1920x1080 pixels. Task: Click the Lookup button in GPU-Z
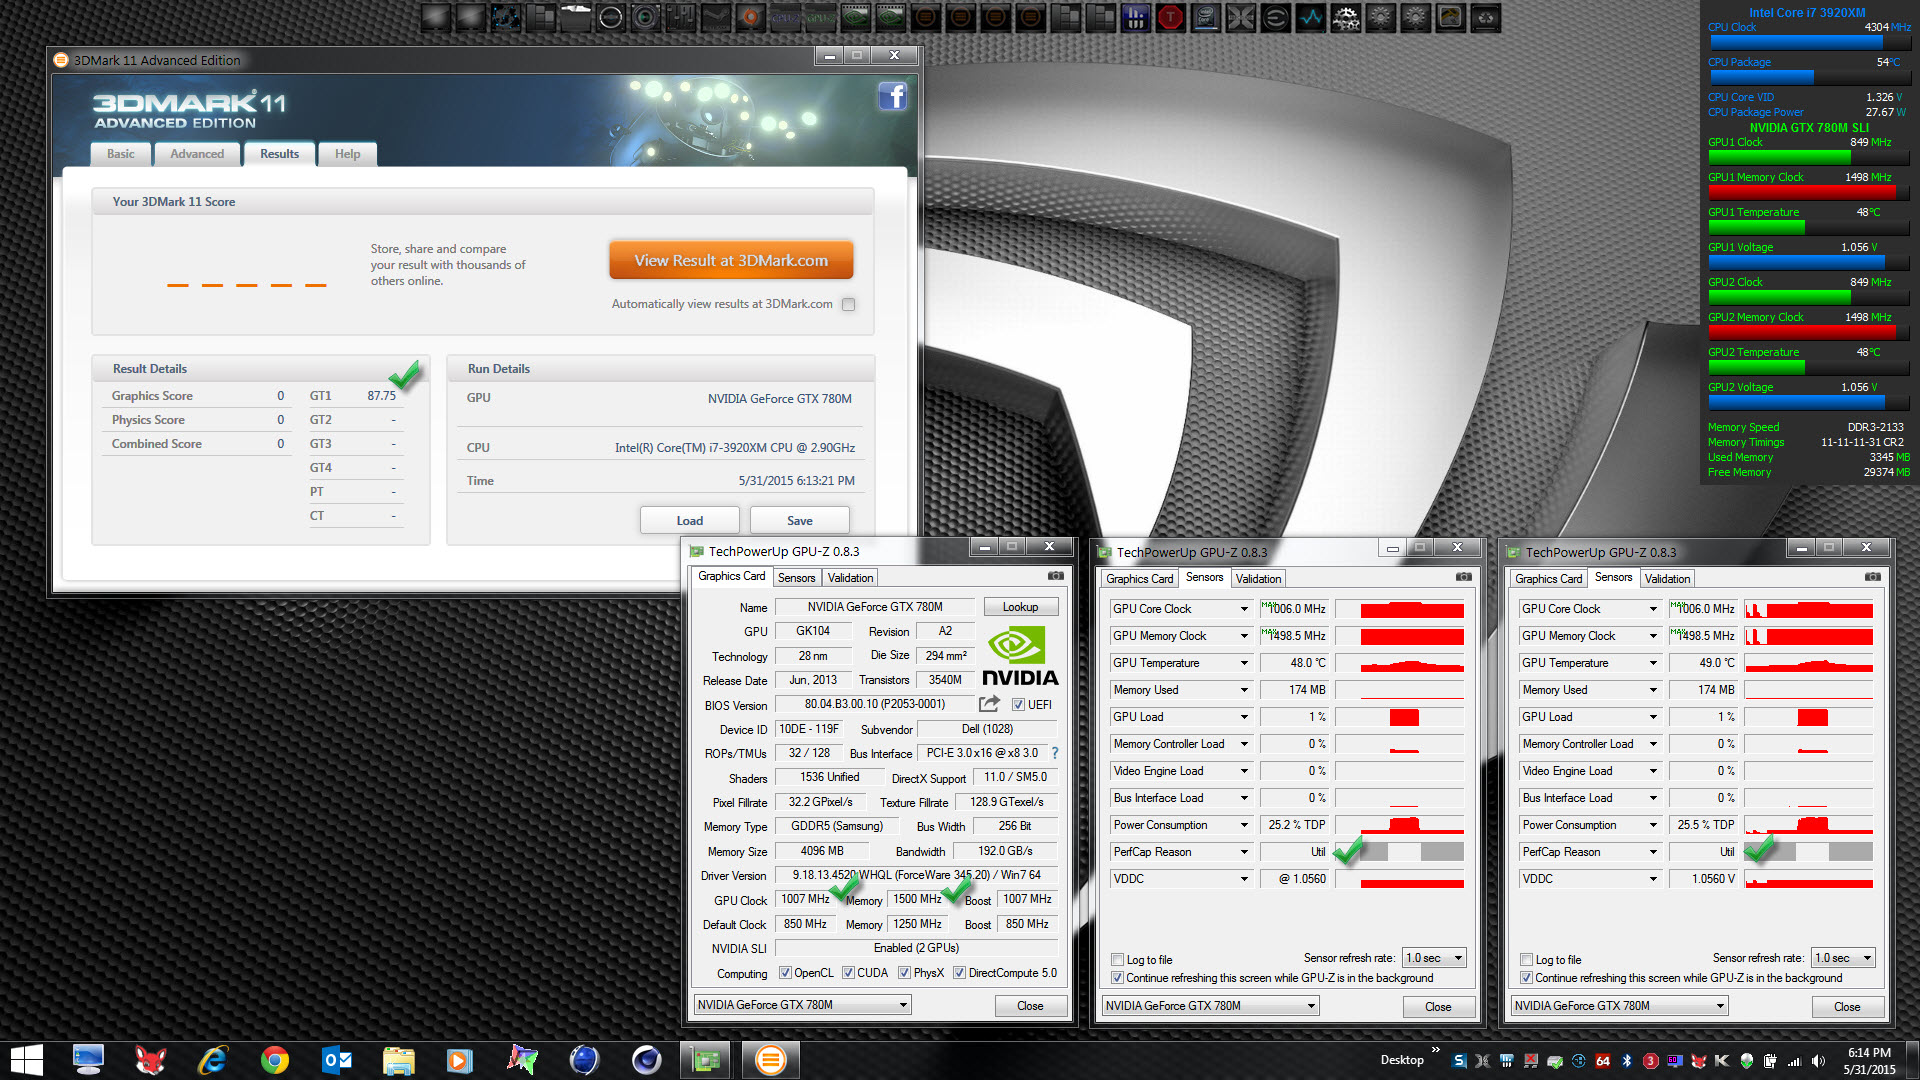click(1020, 607)
